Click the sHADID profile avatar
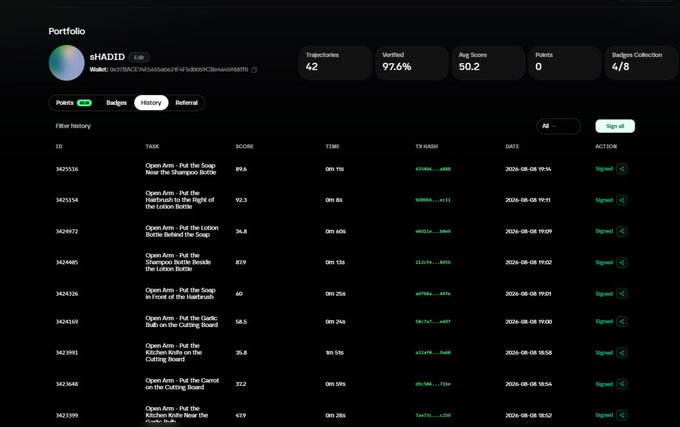This screenshot has width=680, height=427. [66, 63]
